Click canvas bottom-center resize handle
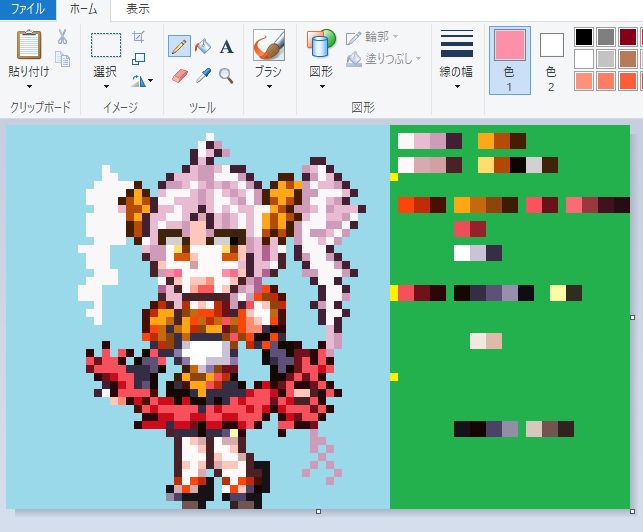Screen dimensions: 643x532 318,511
